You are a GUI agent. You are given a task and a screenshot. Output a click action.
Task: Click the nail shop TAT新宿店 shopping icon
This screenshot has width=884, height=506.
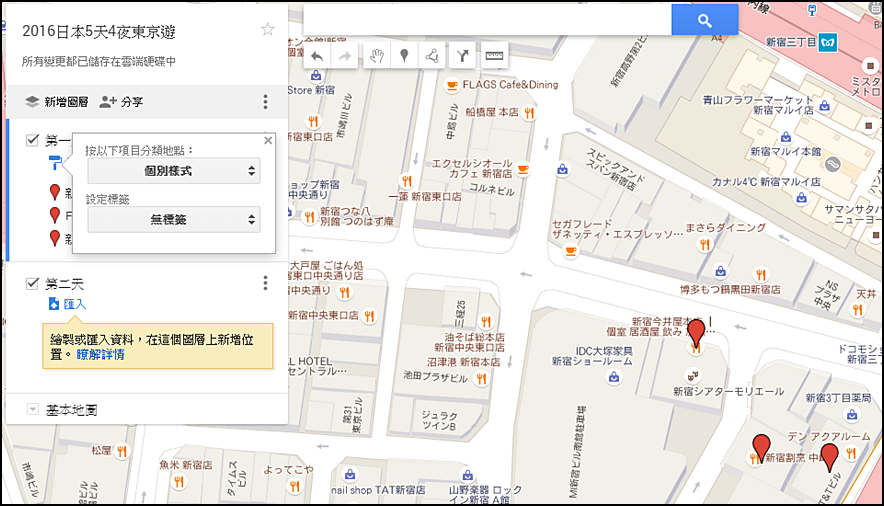(350, 474)
